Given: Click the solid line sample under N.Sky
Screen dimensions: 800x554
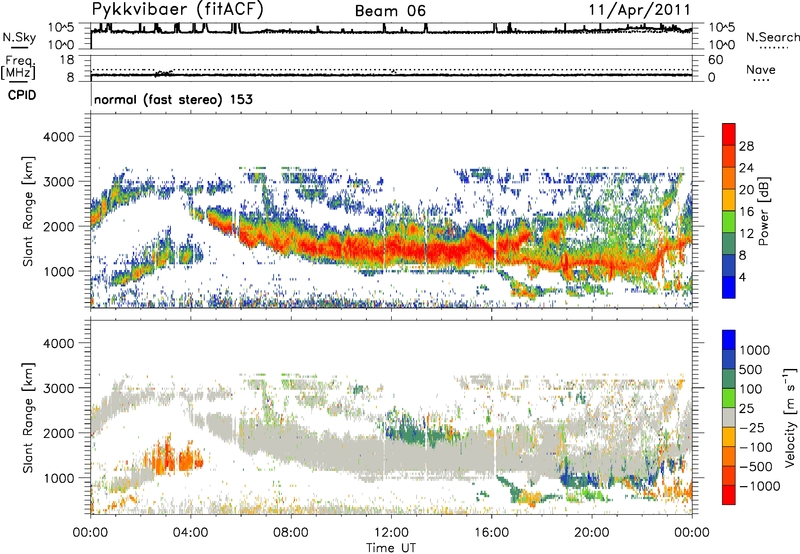Looking at the screenshot, I should 19,47.
